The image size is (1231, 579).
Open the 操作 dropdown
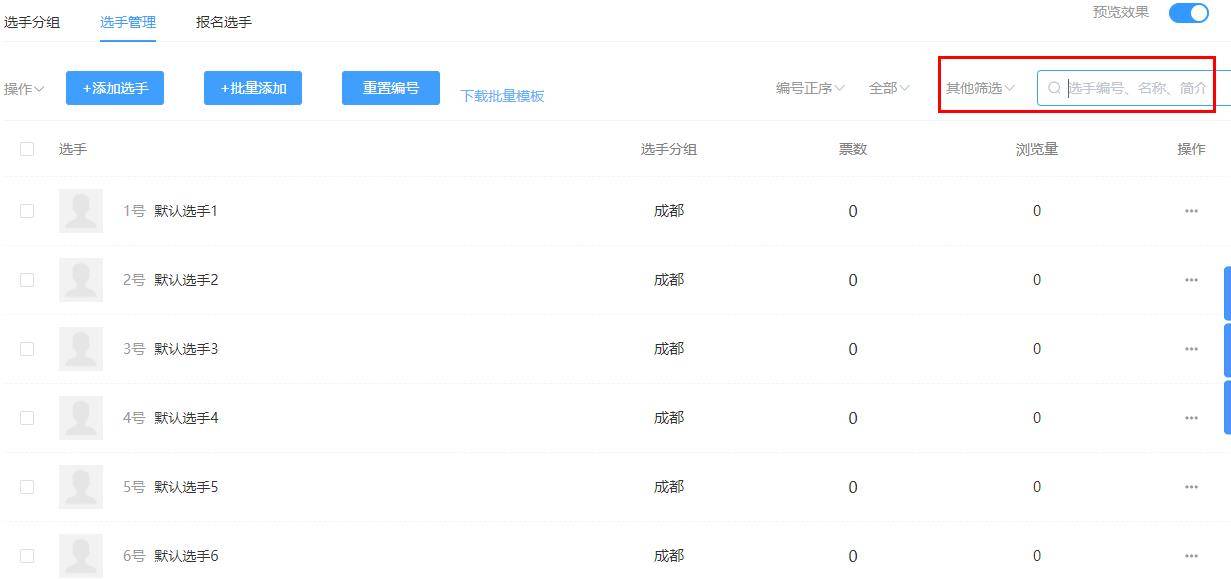point(24,89)
